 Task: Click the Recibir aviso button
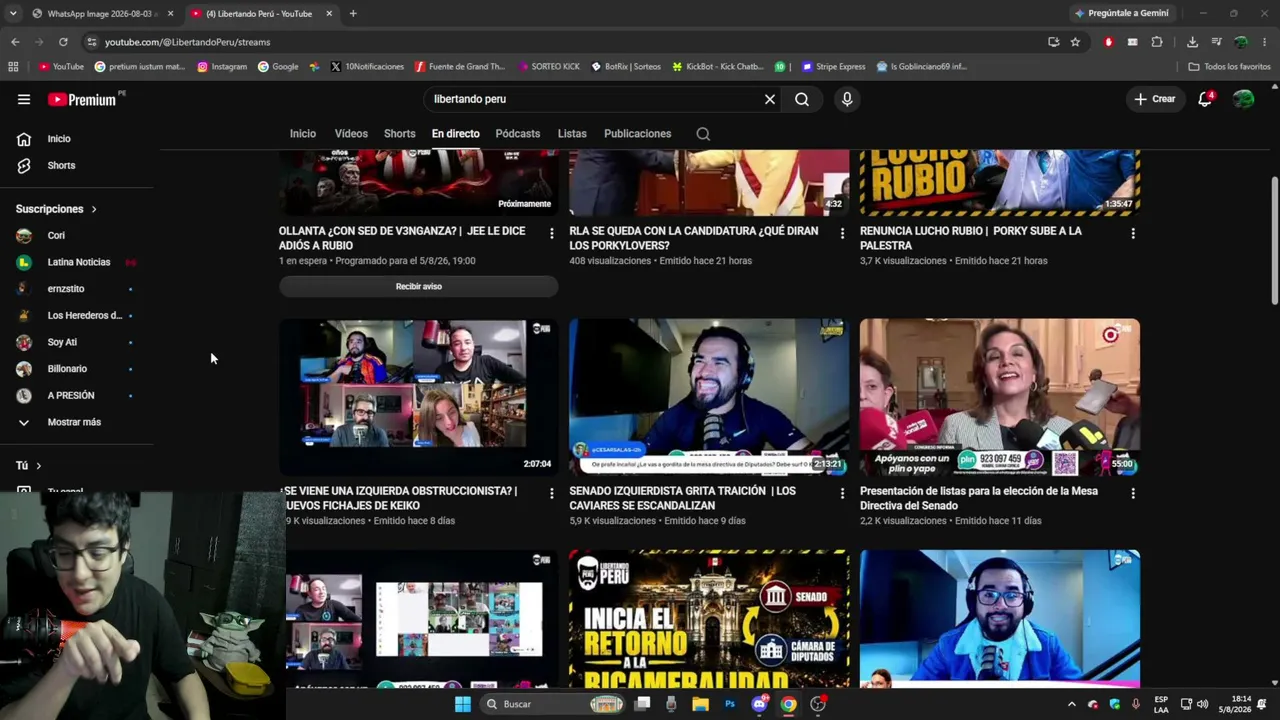[x=418, y=287]
